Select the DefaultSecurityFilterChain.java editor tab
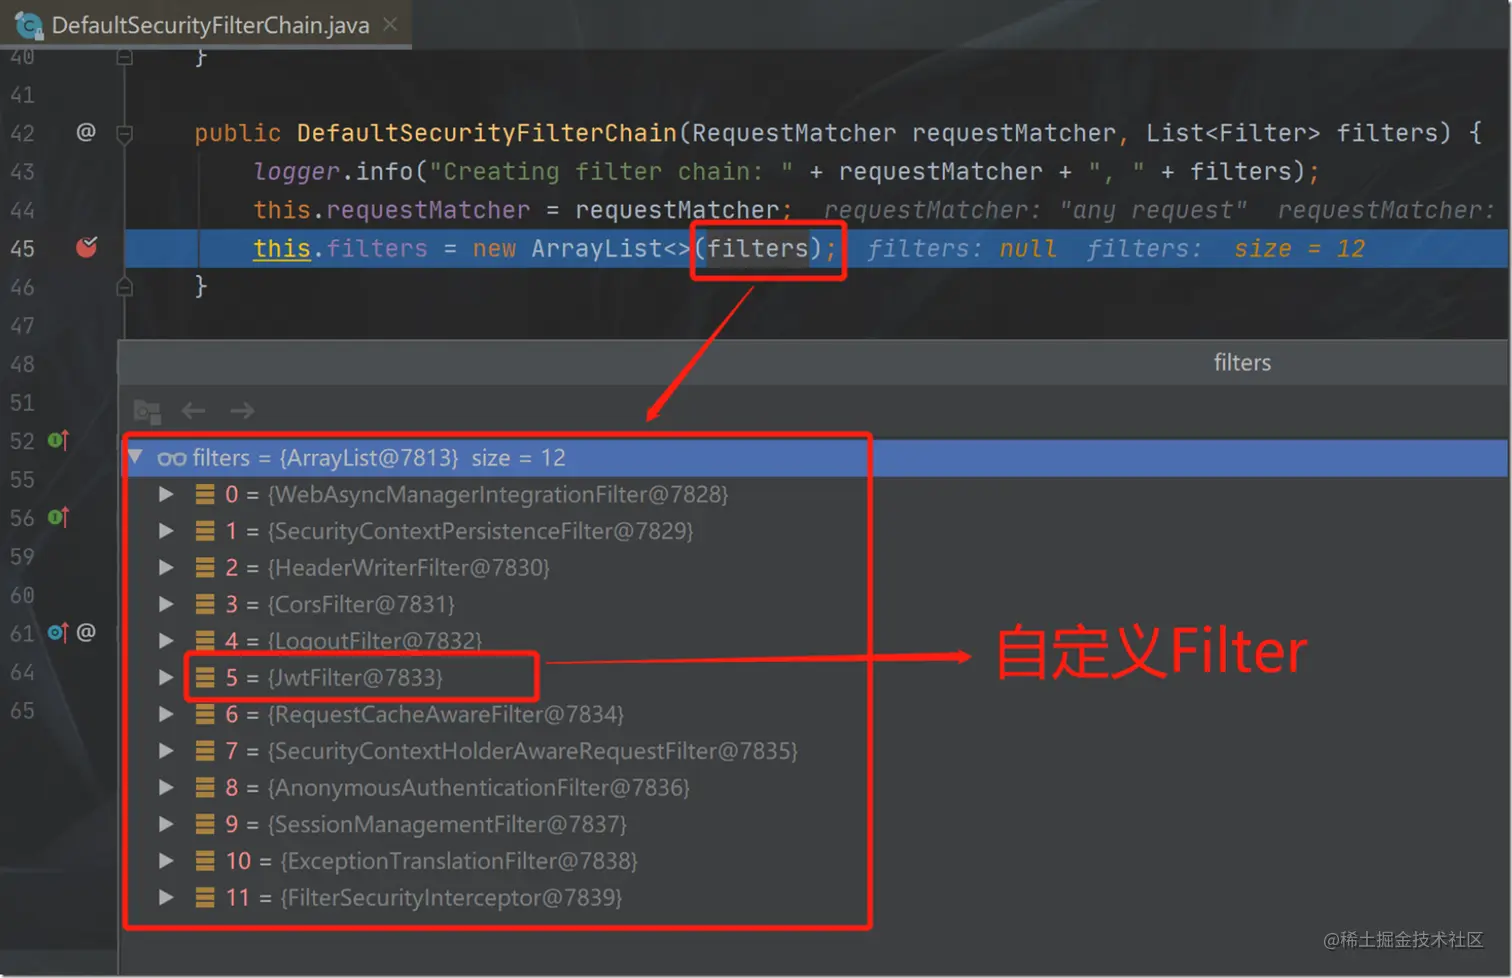Image resolution: width=1512 pixels, height=978 pixels. coord(206,24)
